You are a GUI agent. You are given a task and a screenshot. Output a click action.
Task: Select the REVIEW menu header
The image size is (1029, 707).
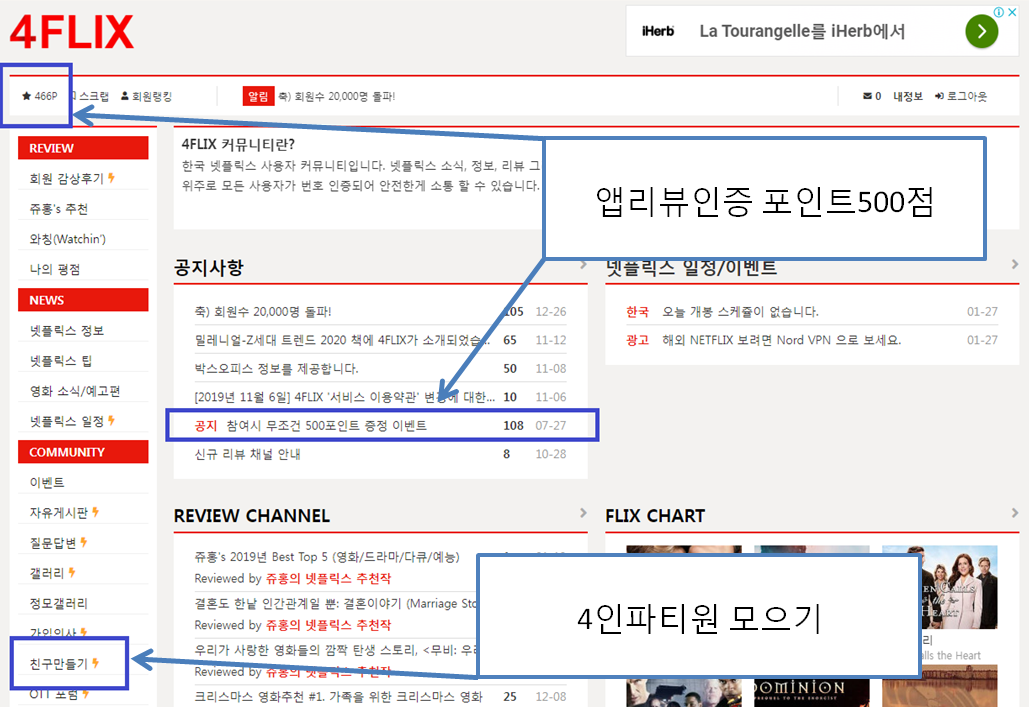coord(83,148)
